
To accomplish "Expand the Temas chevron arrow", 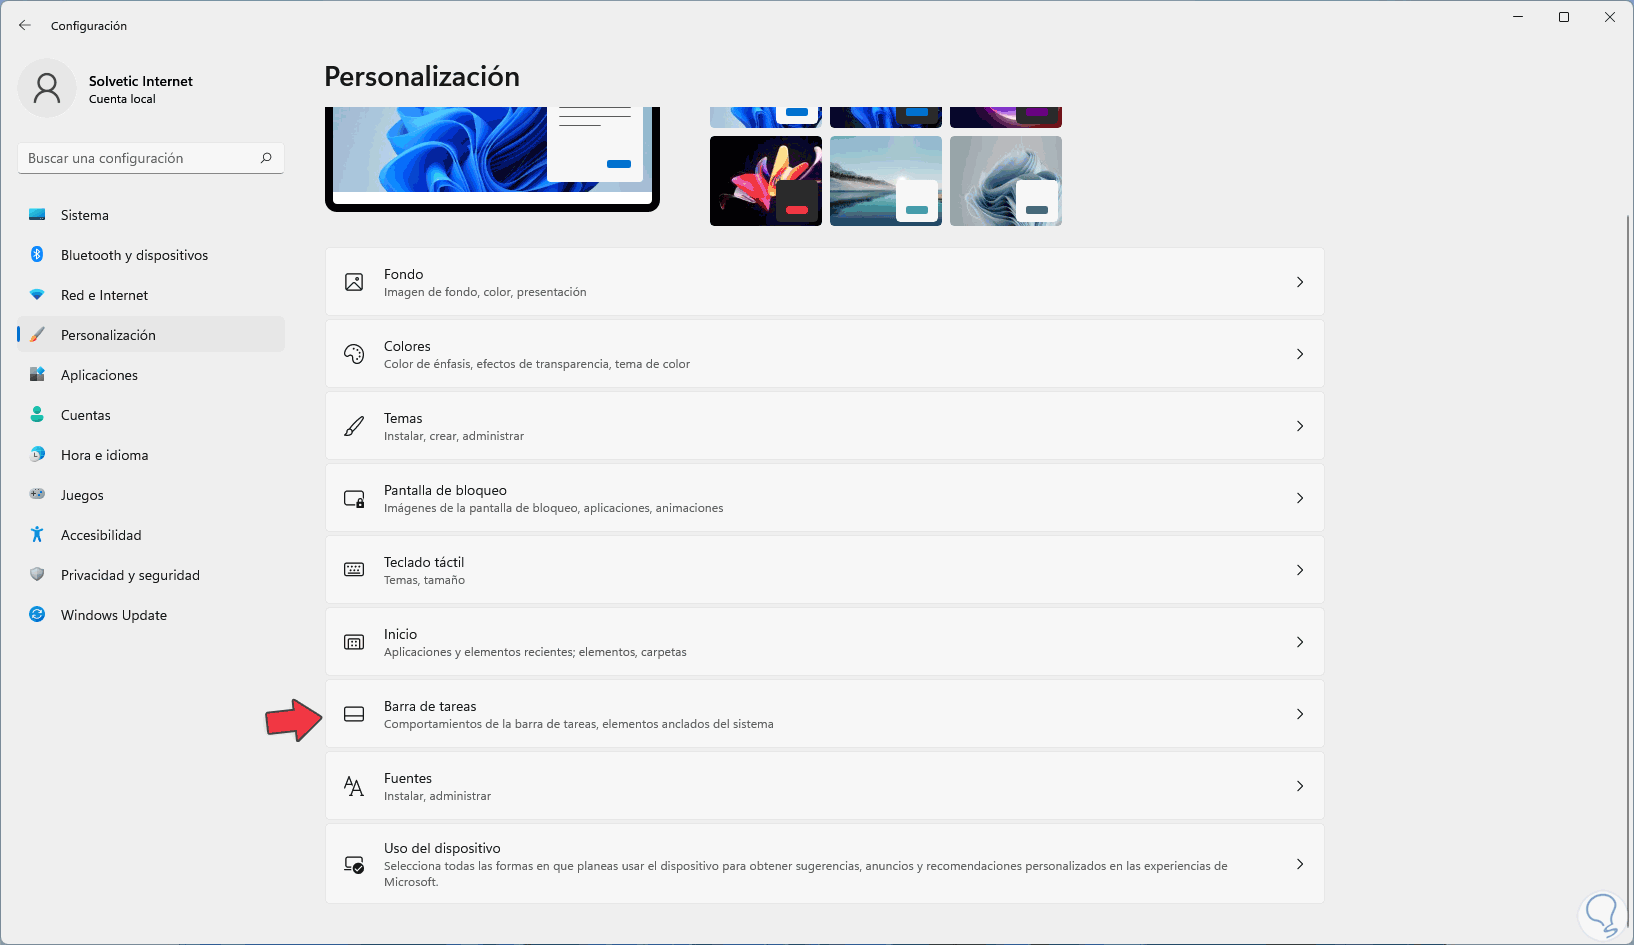I will point(1300,426).
